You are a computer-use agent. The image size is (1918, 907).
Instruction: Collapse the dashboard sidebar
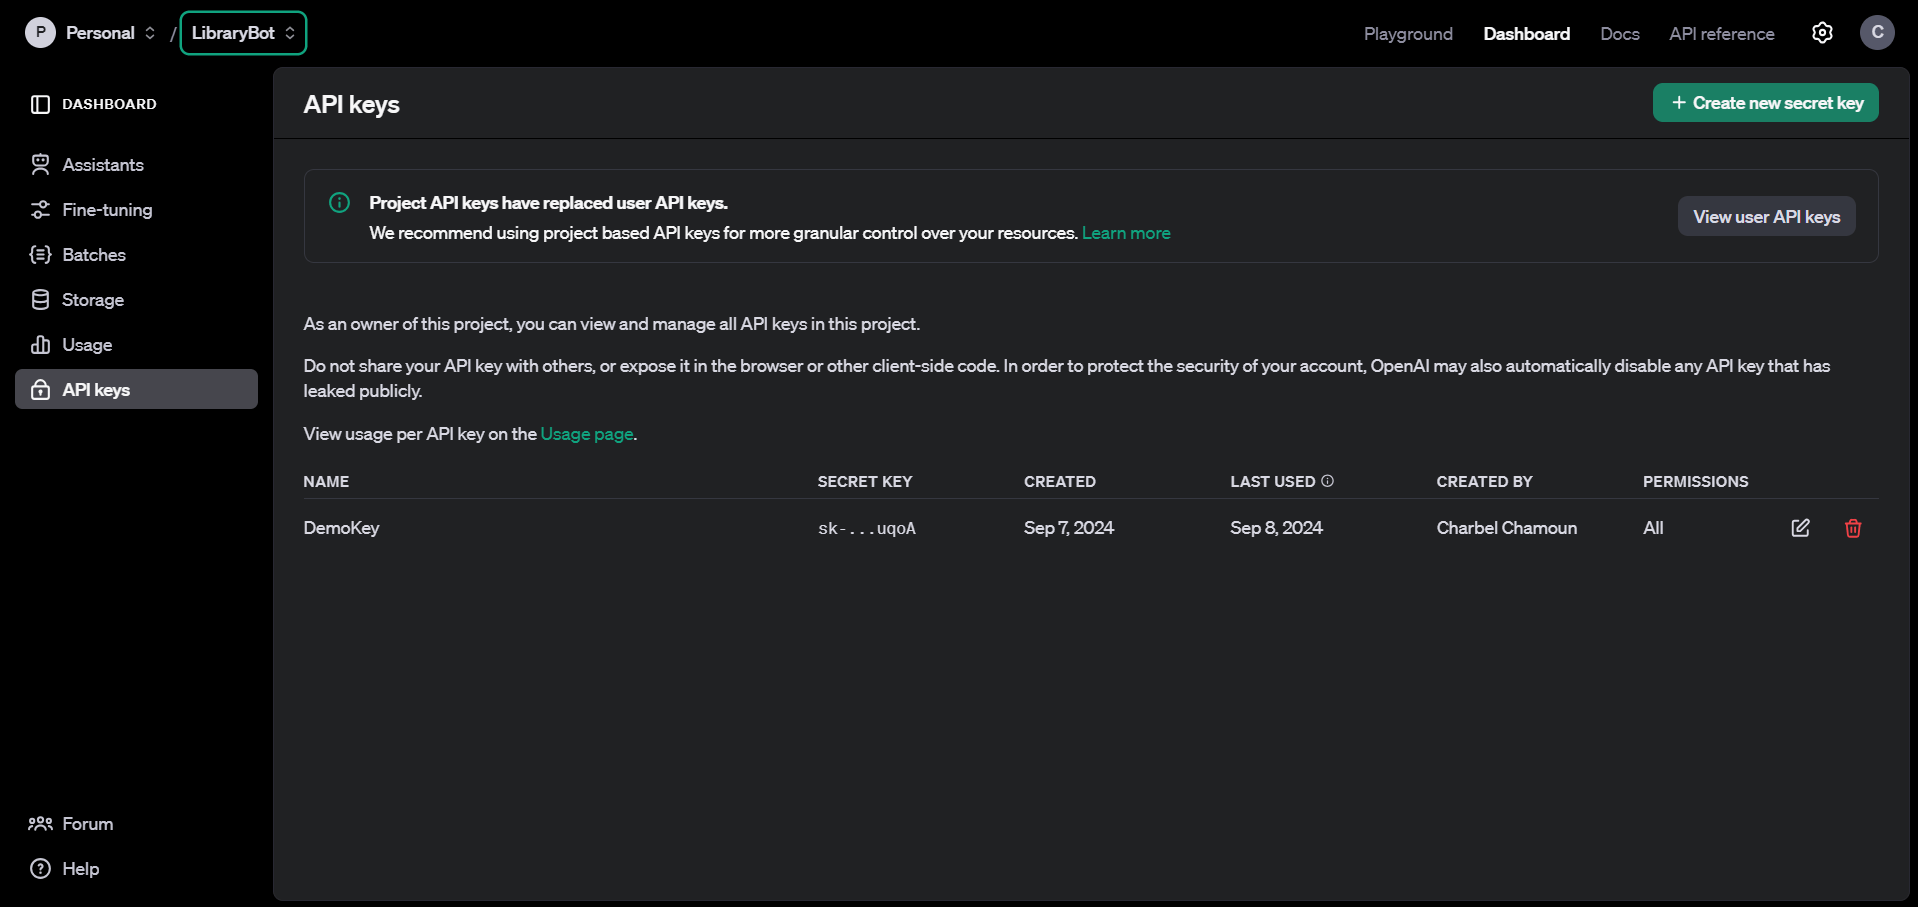click(40, 103)
